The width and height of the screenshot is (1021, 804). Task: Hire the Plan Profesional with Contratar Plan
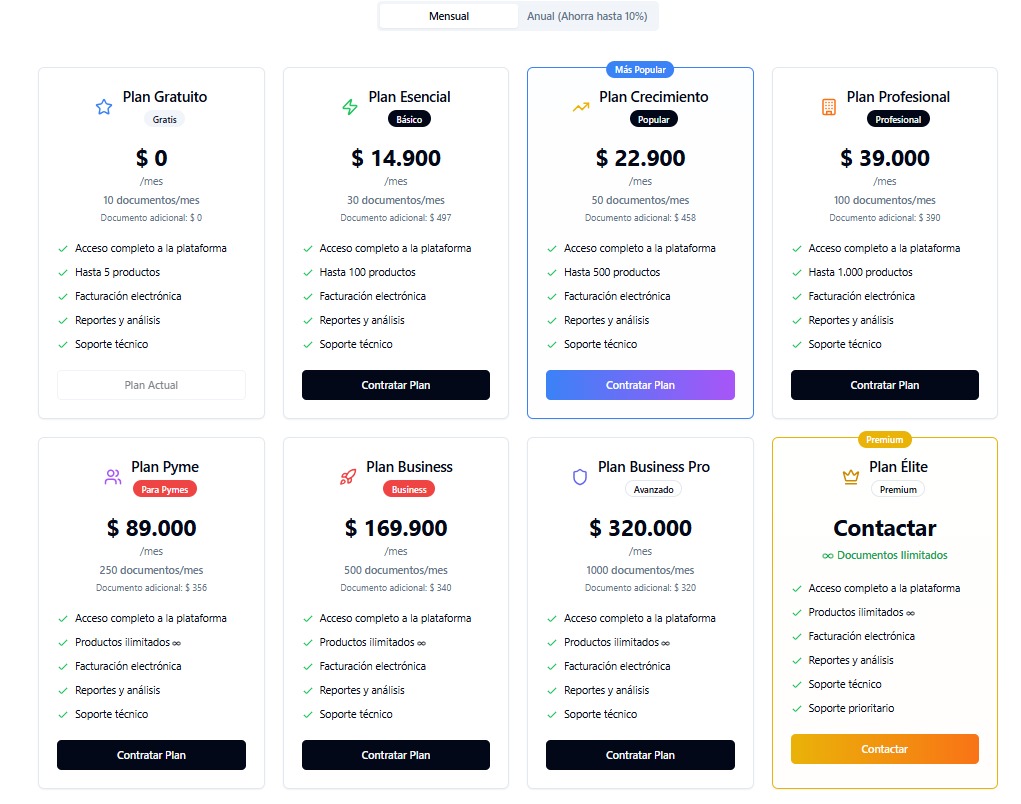tap(884, 385)
